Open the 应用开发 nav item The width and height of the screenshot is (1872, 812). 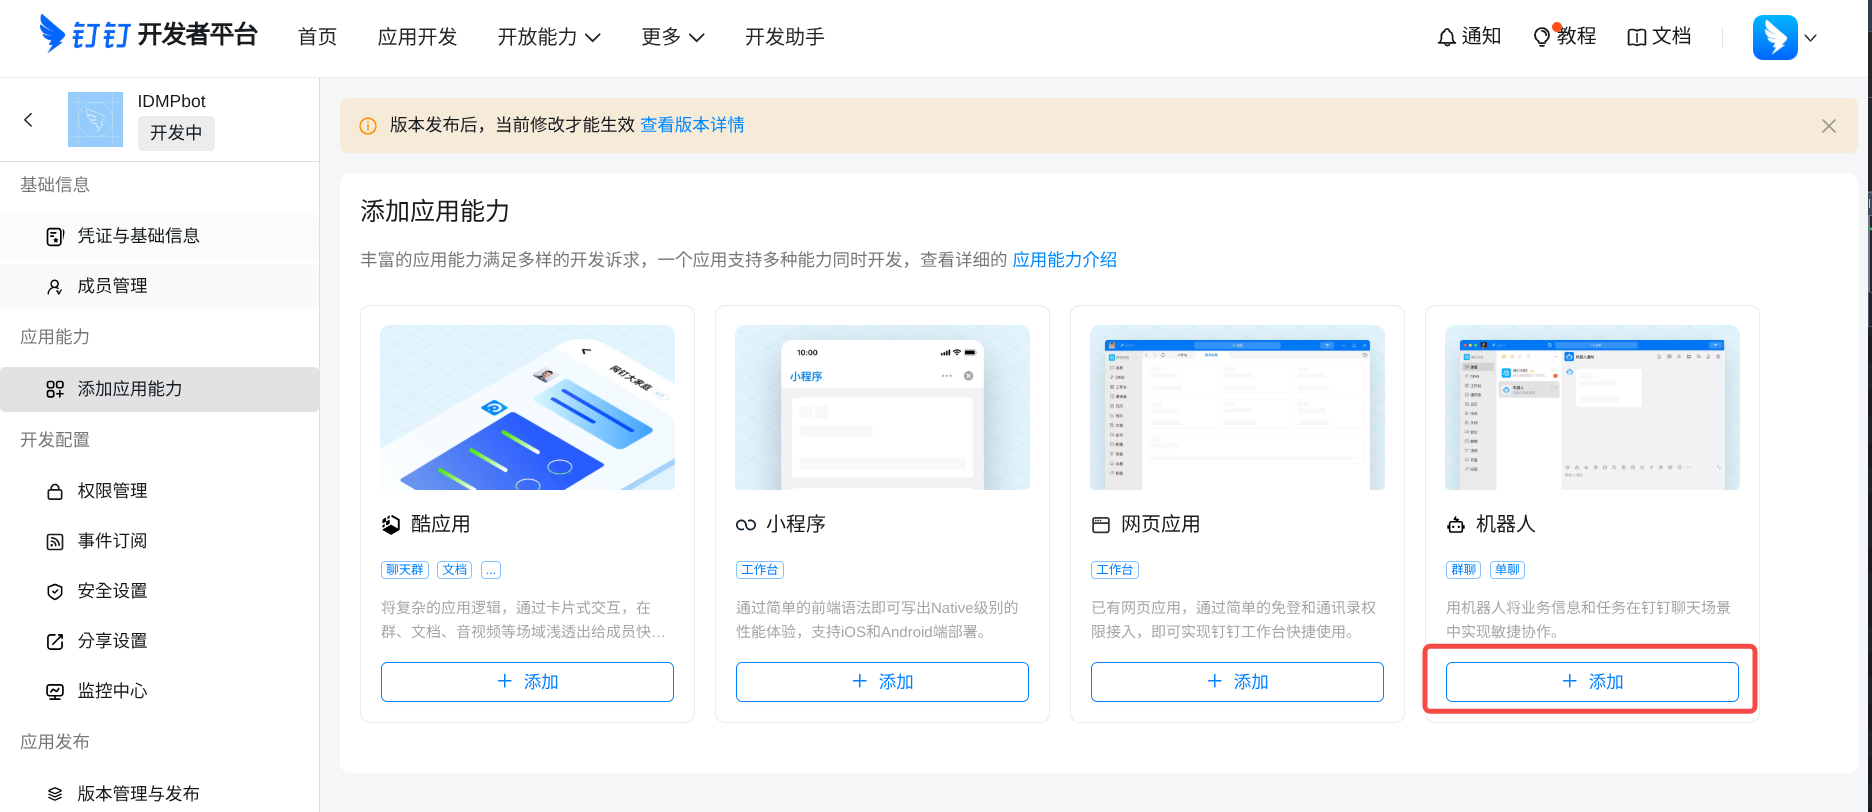(418, 37)
